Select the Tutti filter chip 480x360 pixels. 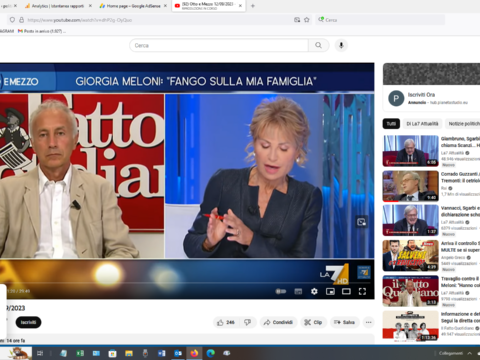[391, 124]
